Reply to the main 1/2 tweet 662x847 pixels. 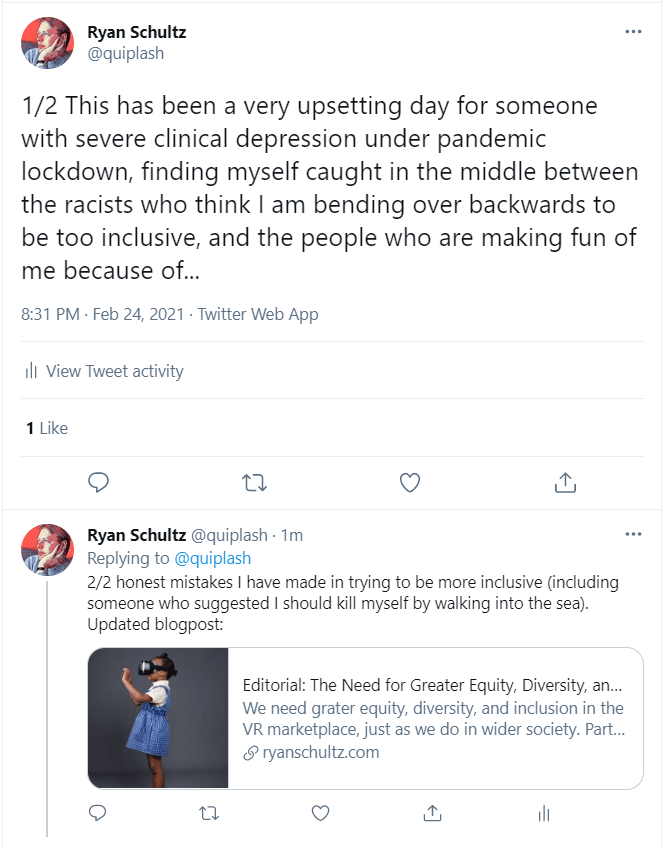click(98, 482)
